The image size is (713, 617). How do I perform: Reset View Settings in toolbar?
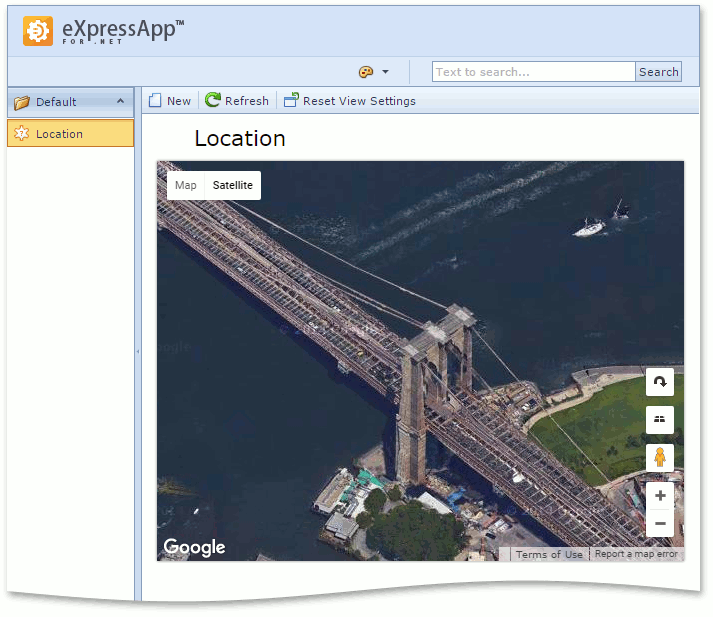tap(350, 100)
